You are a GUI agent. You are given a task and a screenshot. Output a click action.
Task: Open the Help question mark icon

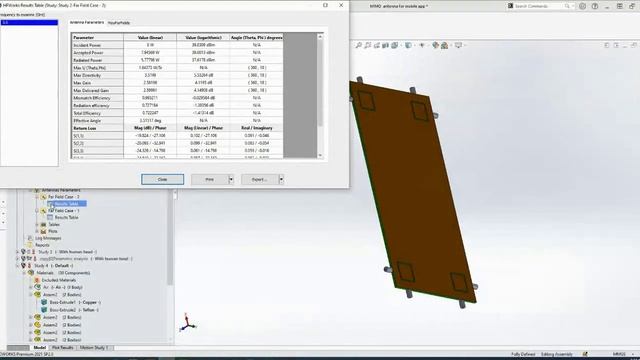click(x=595, y=6)
